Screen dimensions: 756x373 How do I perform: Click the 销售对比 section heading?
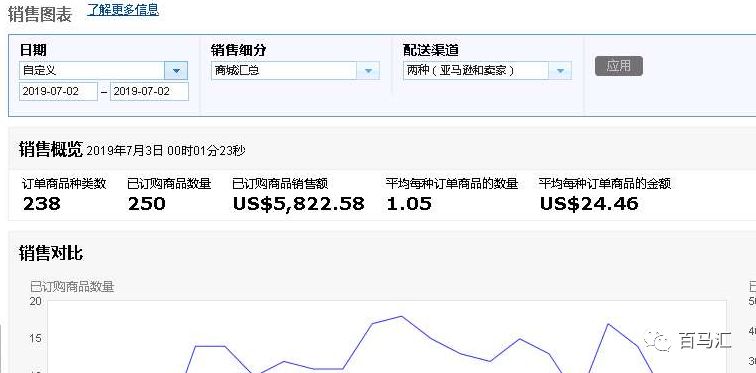pyautogui.click(x=51, y=253)
